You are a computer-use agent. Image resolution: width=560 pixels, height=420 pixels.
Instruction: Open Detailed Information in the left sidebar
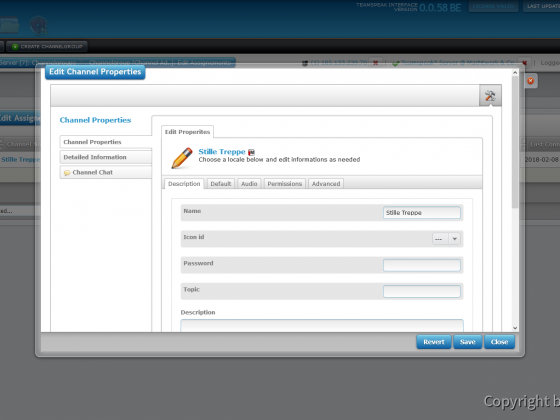pos(106,157)
